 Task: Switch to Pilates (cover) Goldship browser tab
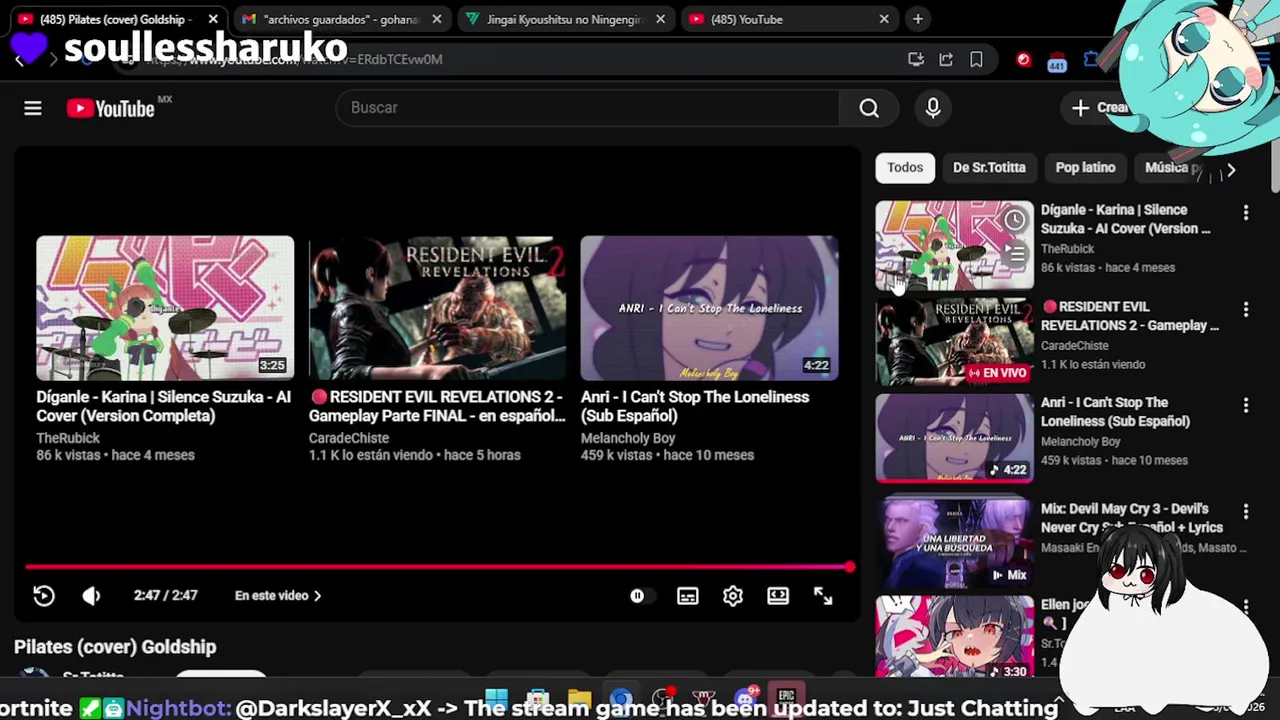[x=115, y=19]
